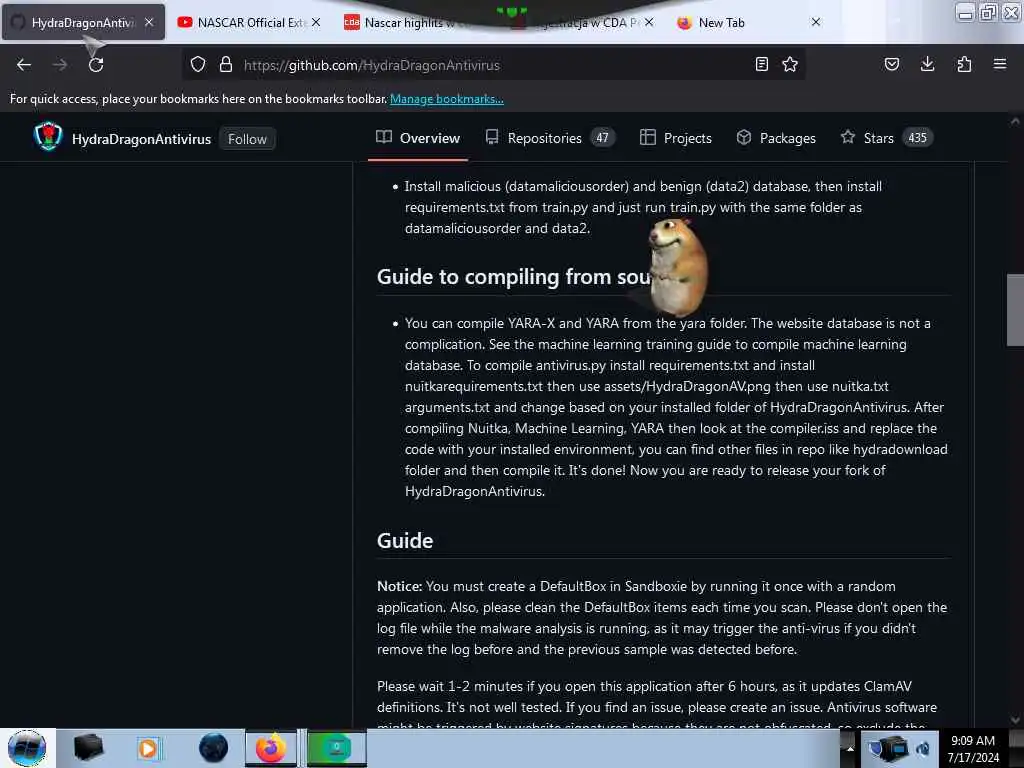Click the scrollbar up arrow
The height and width of the screenshot is (768, 1024).
click(x=1015, y=121)
